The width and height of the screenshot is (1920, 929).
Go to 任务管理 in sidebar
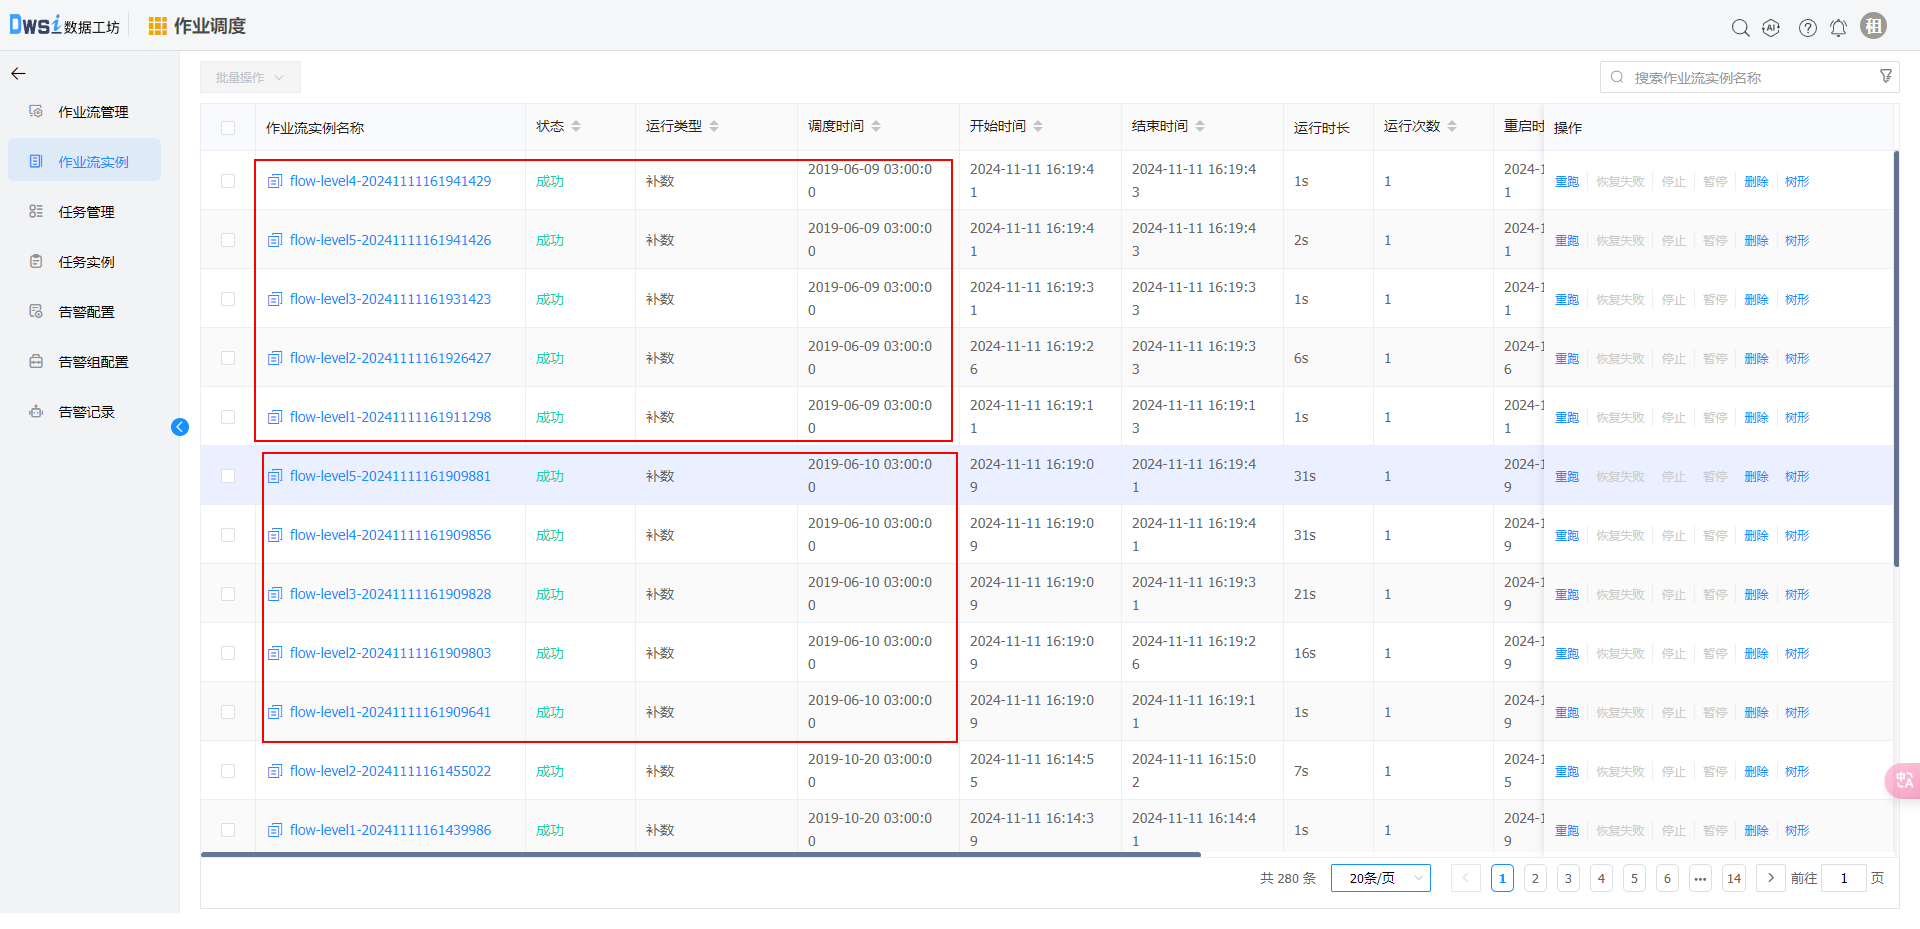coord(86,212)
